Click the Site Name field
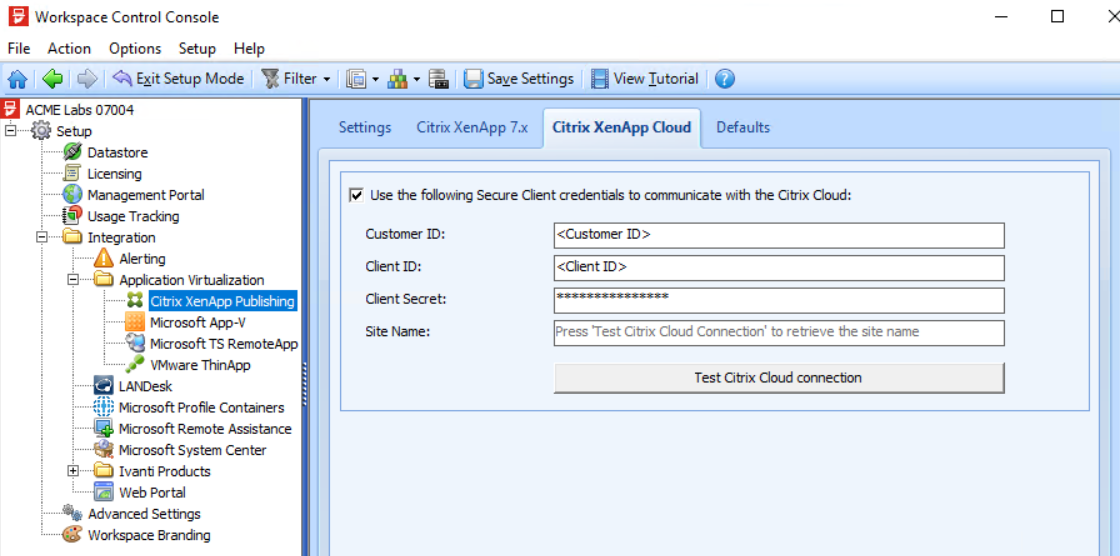The image size is (1120, 556). pos(779,332)
